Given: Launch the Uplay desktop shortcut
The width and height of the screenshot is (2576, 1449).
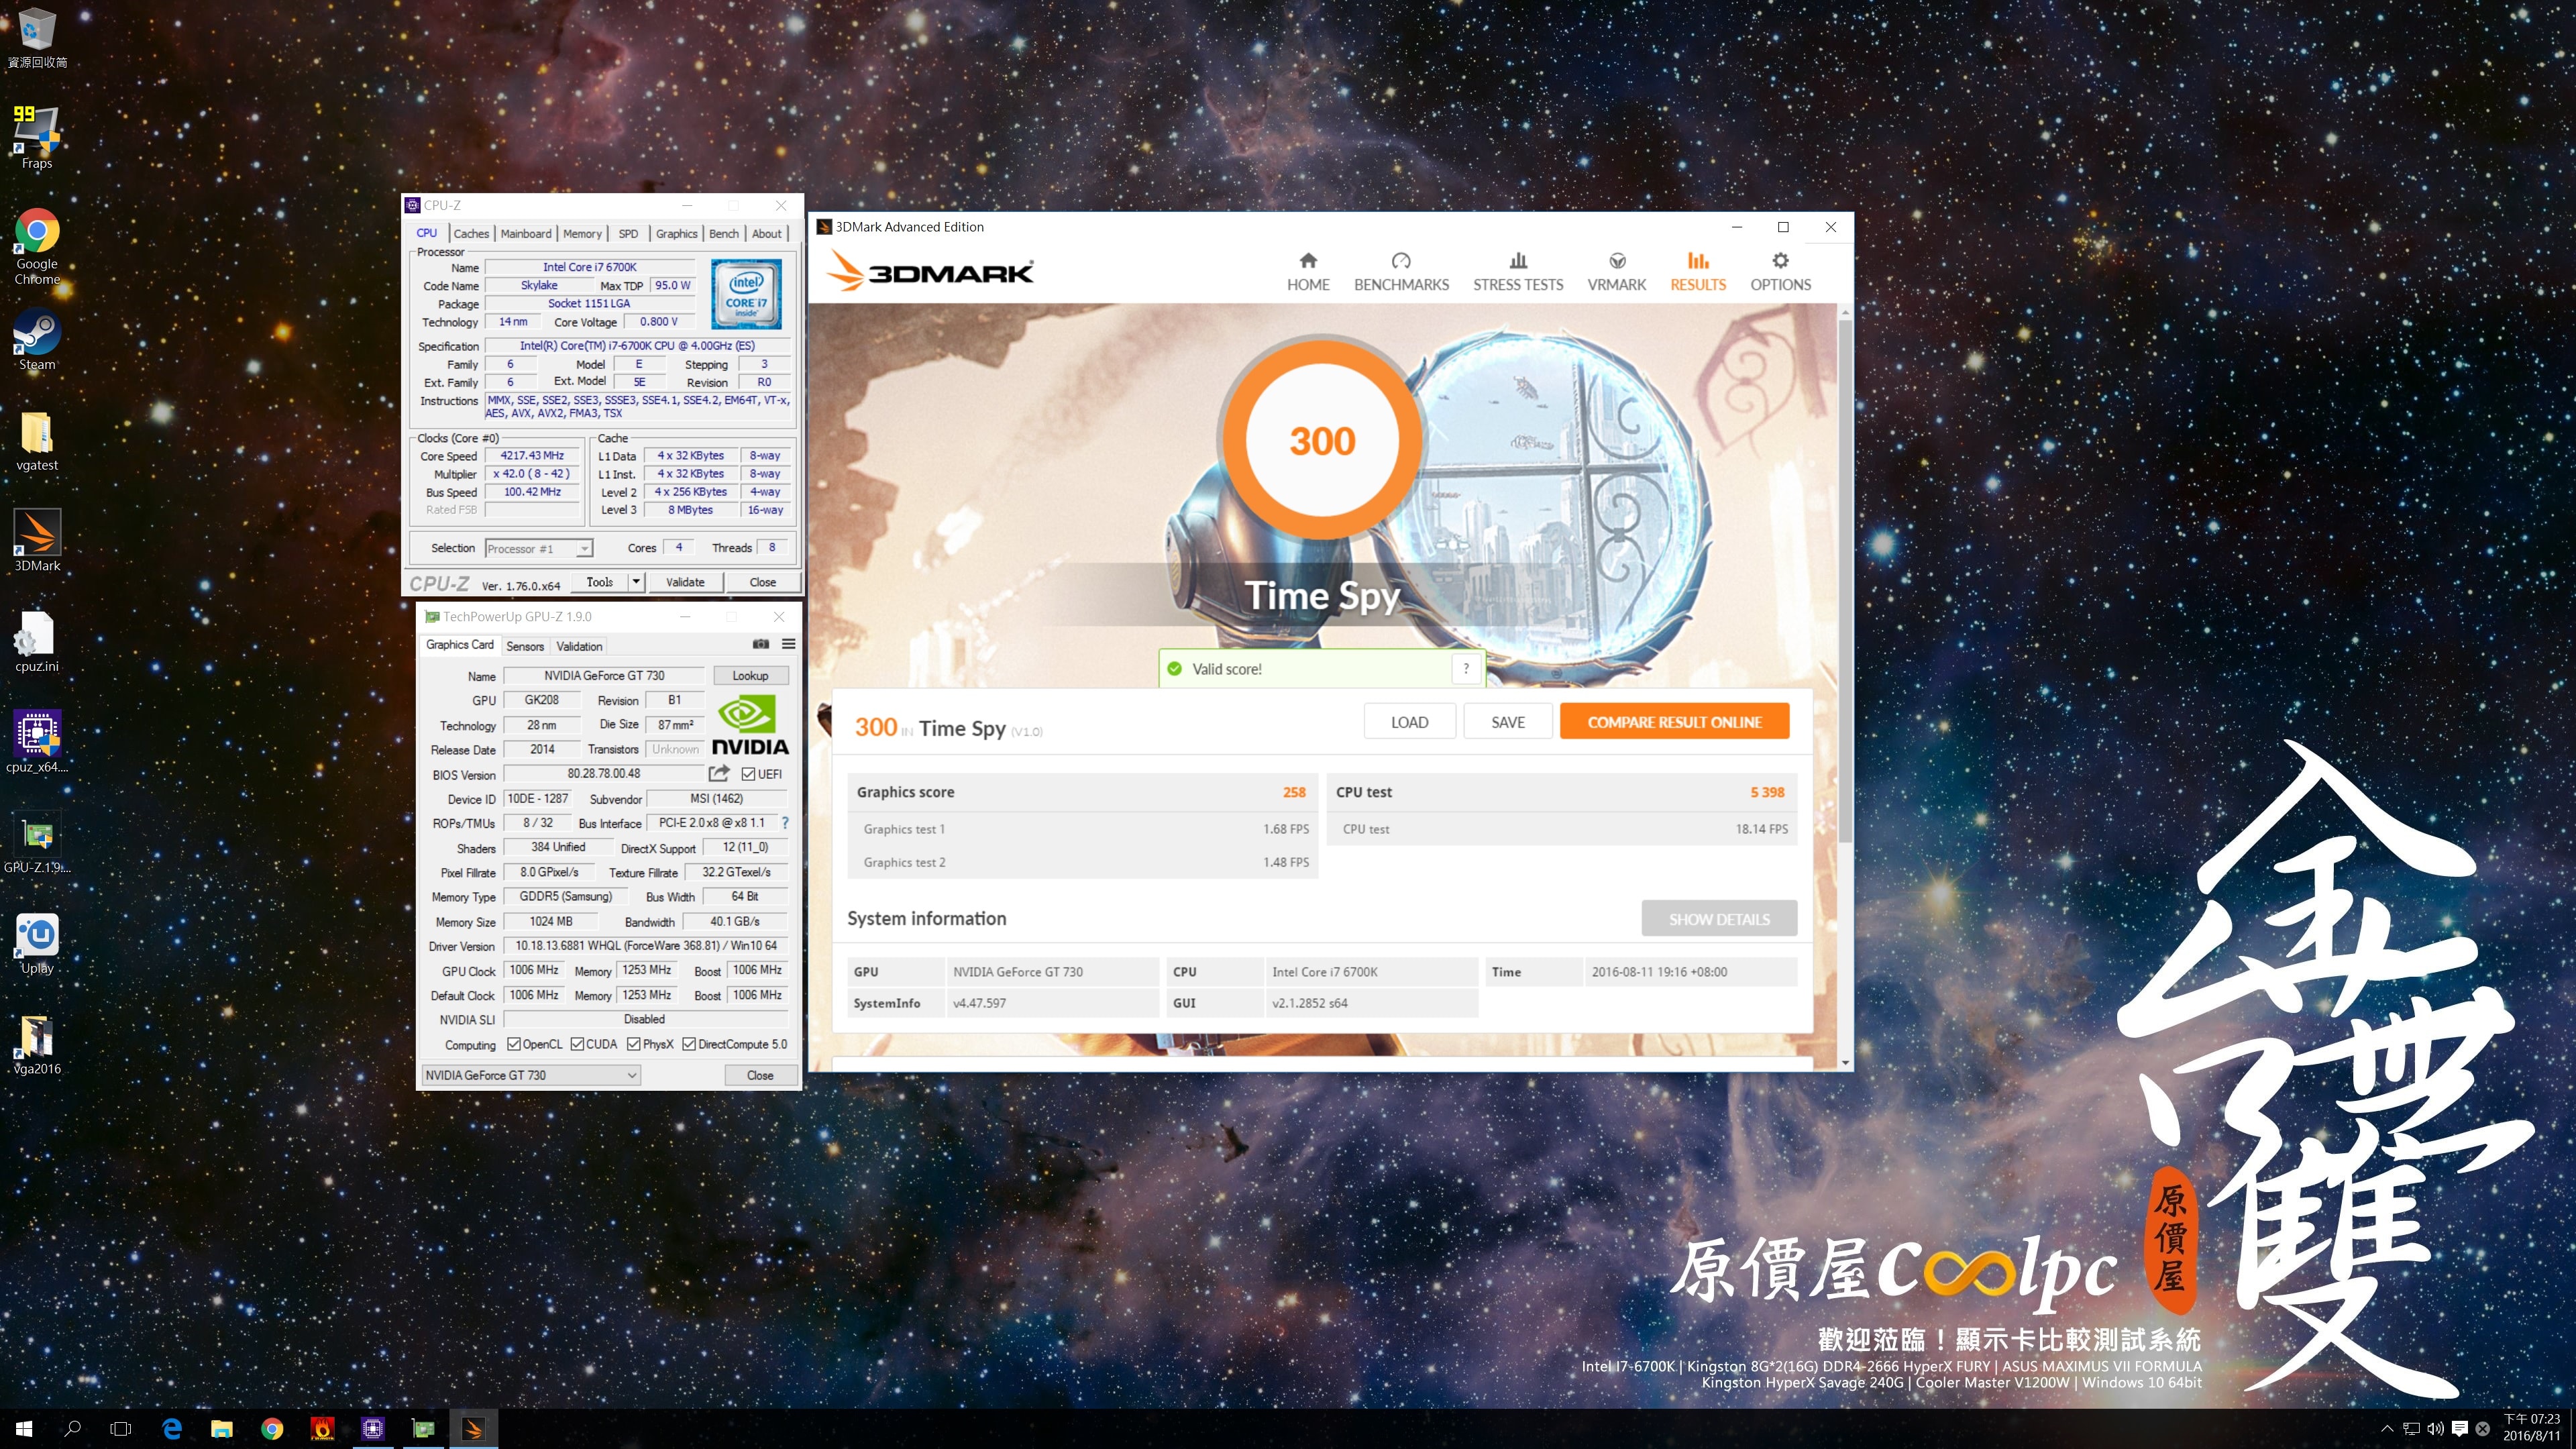Looking at the screenshot, I should coord(37,943).
